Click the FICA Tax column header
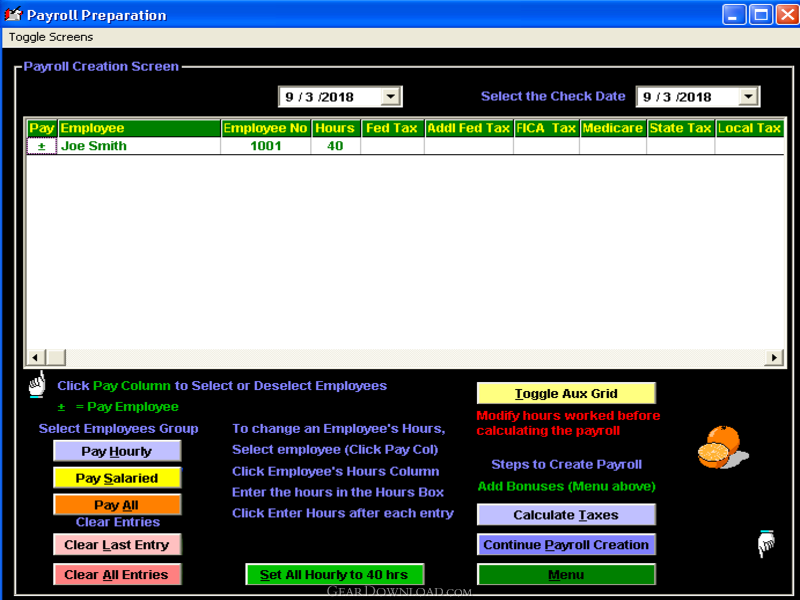This screenshot has height=600, width=800. [546, 128]
